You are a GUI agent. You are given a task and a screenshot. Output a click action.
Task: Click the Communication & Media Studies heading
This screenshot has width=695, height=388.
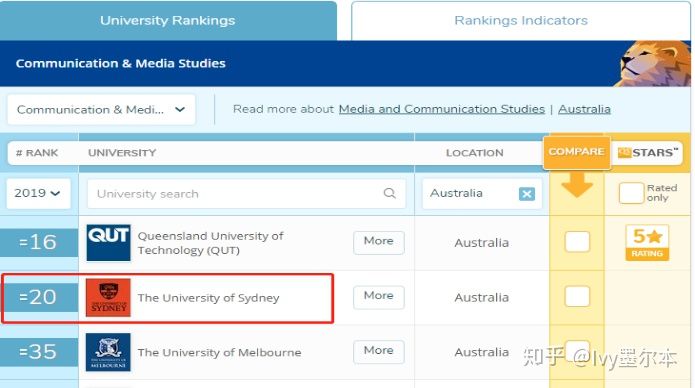coord(121,63)
